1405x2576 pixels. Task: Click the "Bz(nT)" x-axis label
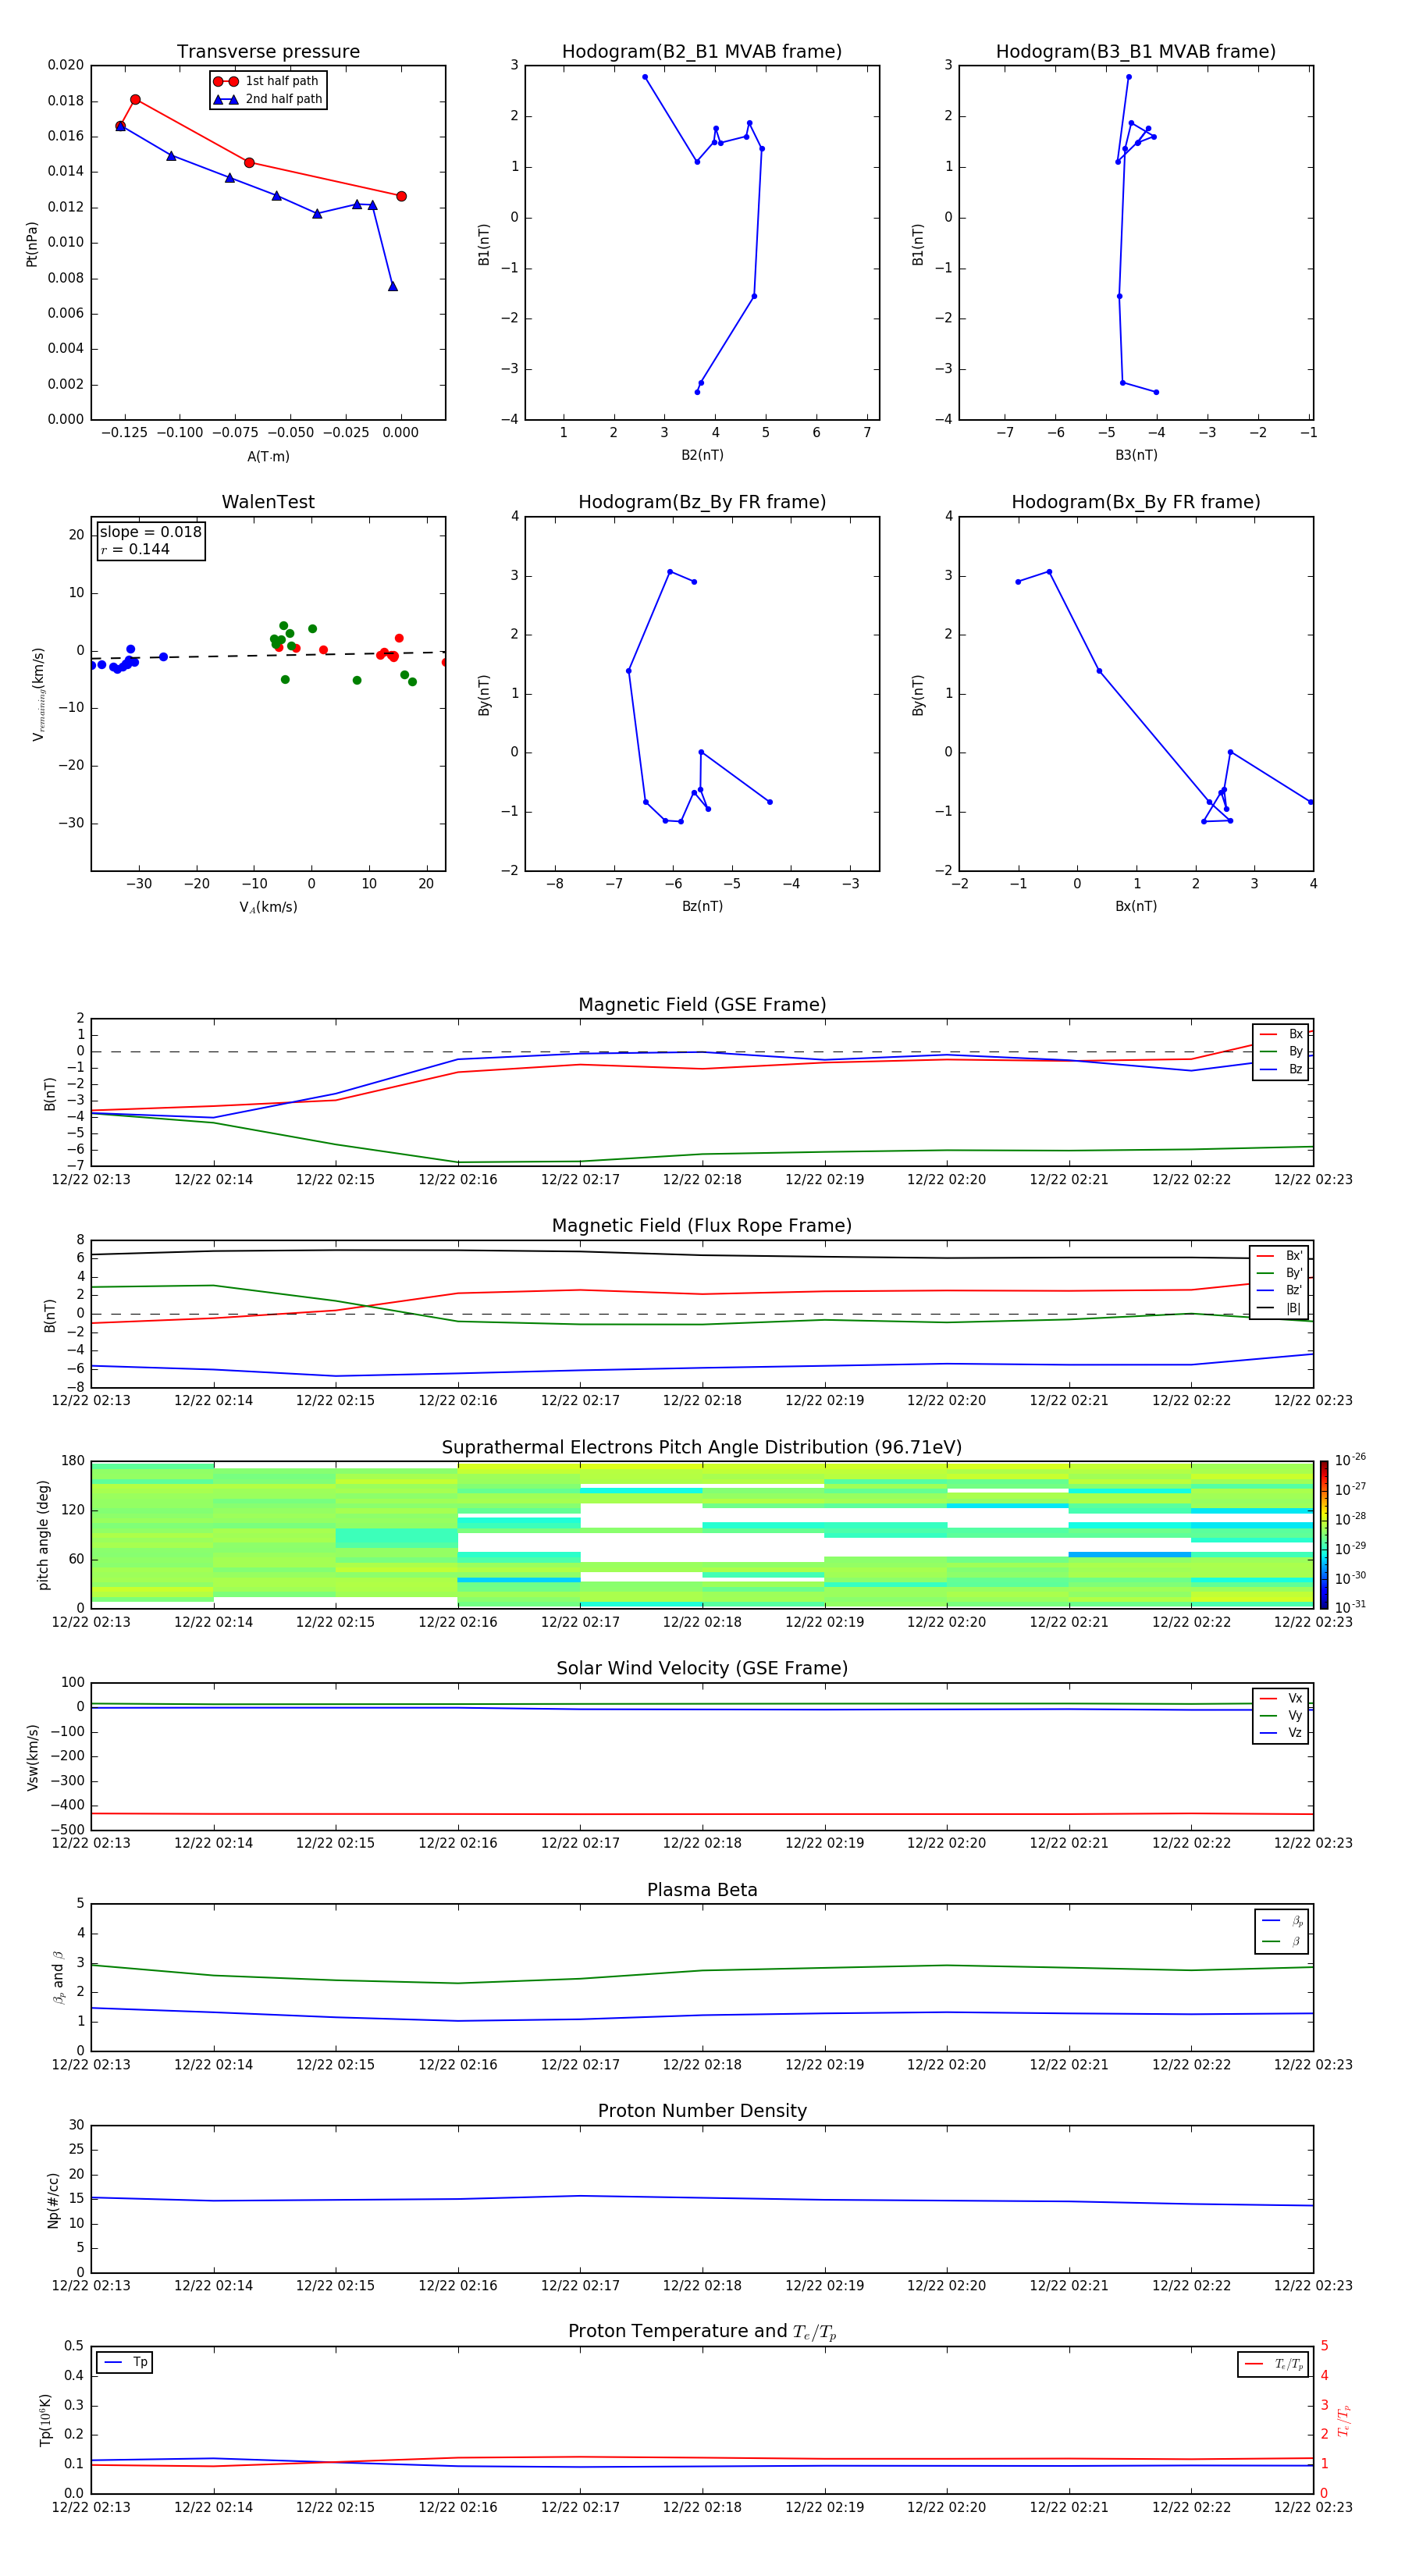pyautogui.click(x=702, y=906)
